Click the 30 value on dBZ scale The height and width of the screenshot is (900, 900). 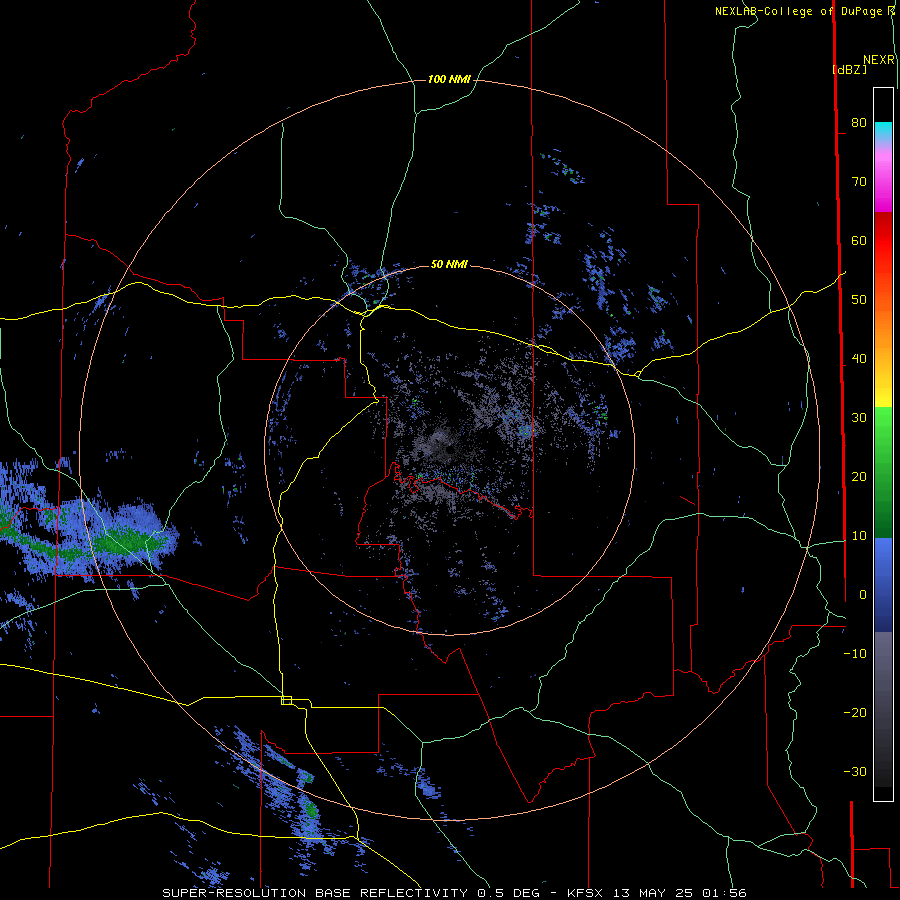click(x=859, y=417)
